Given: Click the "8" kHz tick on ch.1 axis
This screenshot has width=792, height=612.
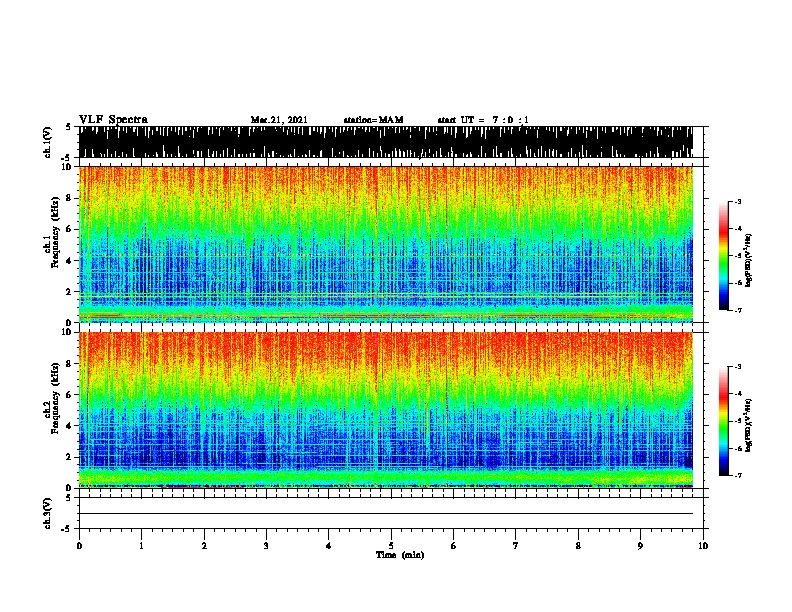Looking at the screenshot, I should [x=70, y=198].
